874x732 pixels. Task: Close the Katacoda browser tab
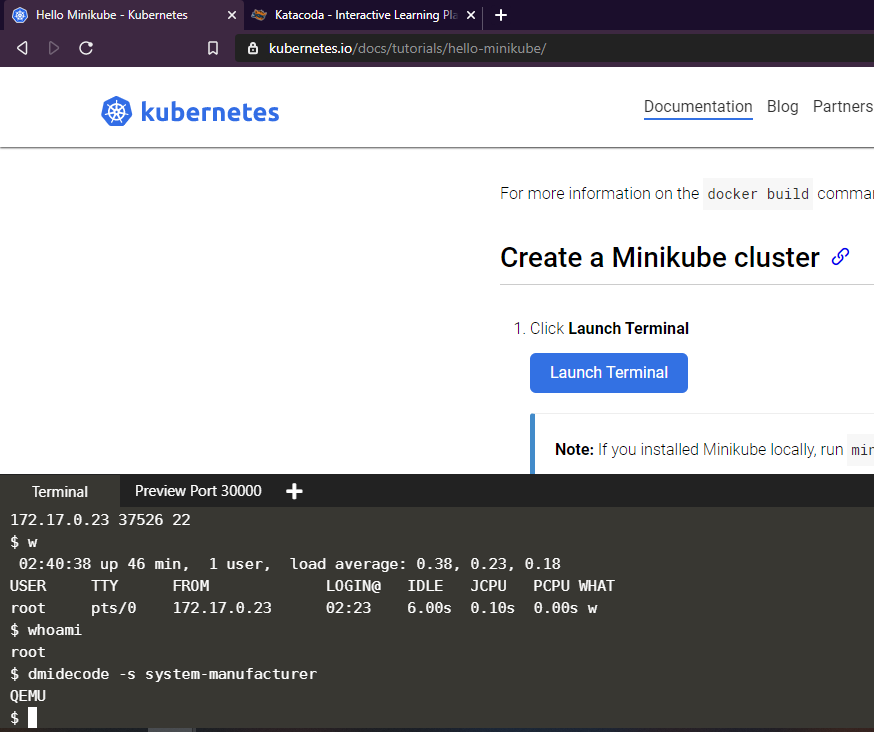coord(471,15)
